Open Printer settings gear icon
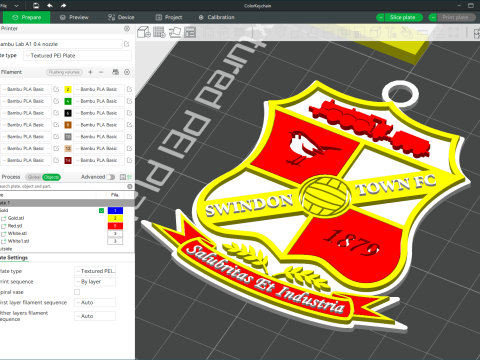Viewport: 480px width, 360px height. click(127, 29)
